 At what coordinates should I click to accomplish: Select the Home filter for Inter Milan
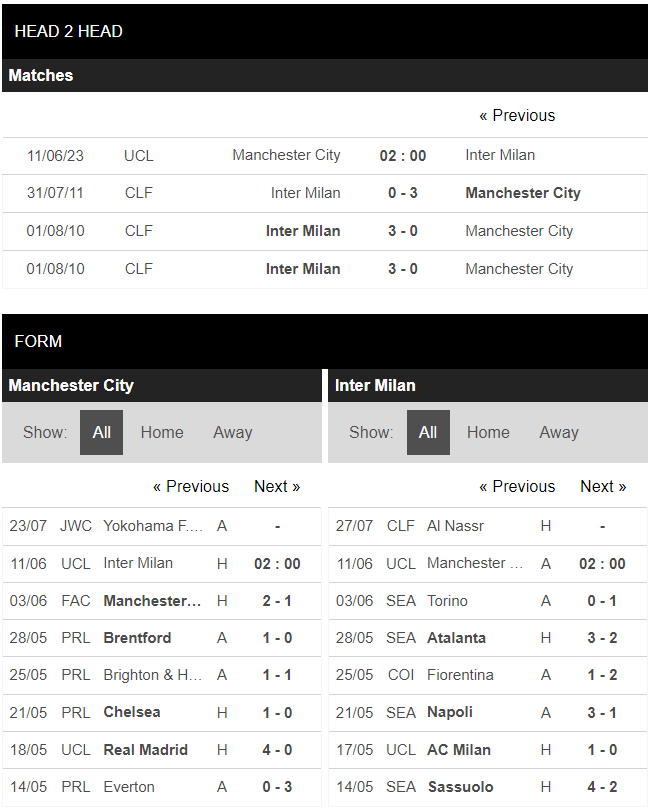488,432
